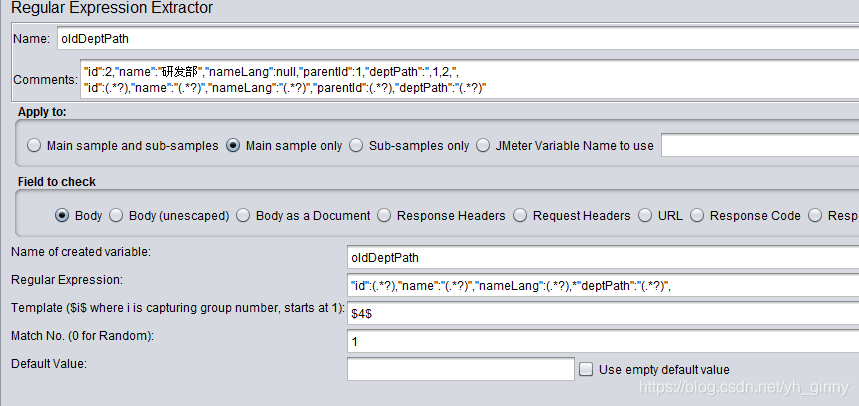
Task: Choose Request Headers option
Action: tap(520, 216)
